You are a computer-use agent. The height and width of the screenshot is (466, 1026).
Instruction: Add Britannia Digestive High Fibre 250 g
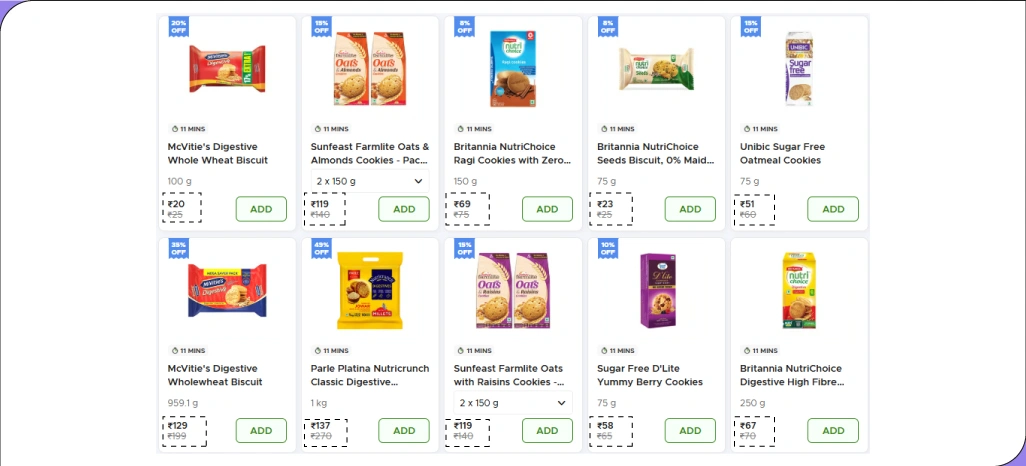coord(833,431)
